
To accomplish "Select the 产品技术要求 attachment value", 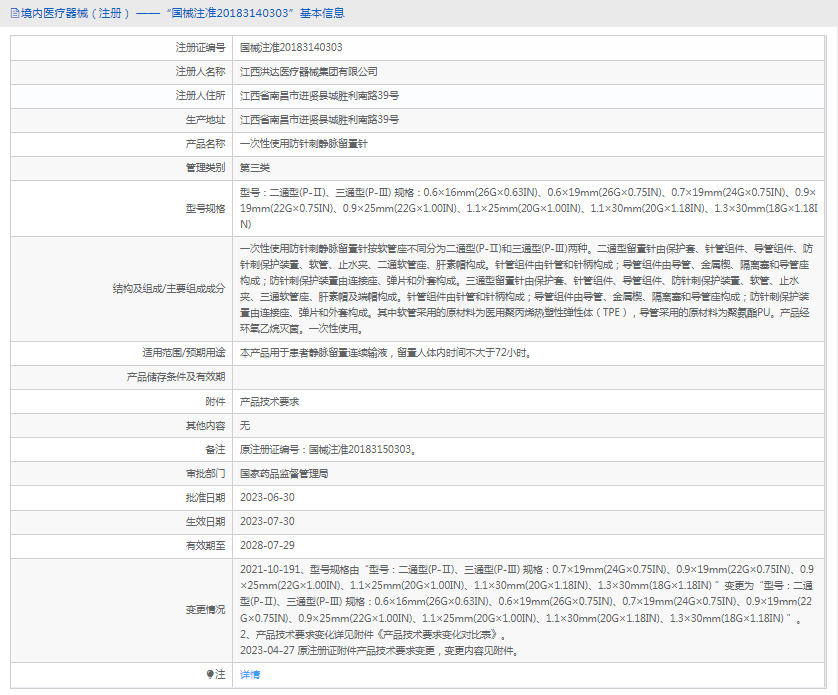I will pyautogui.click(x=269, y=401).
